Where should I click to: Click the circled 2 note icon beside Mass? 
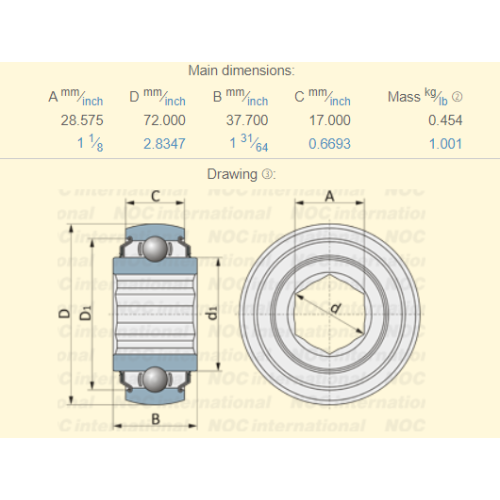tap(457, 97)
